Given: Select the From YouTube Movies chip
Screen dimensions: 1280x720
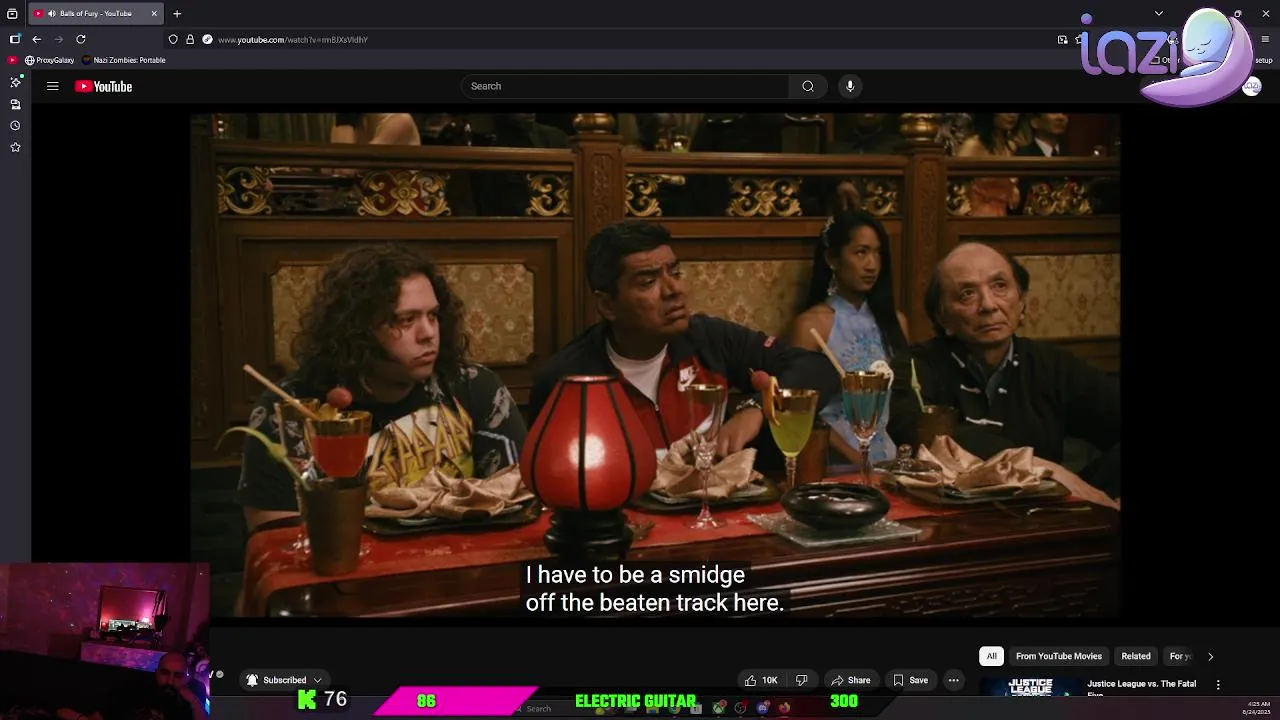Looking at the screenshot, I should tap(1059, 656).
